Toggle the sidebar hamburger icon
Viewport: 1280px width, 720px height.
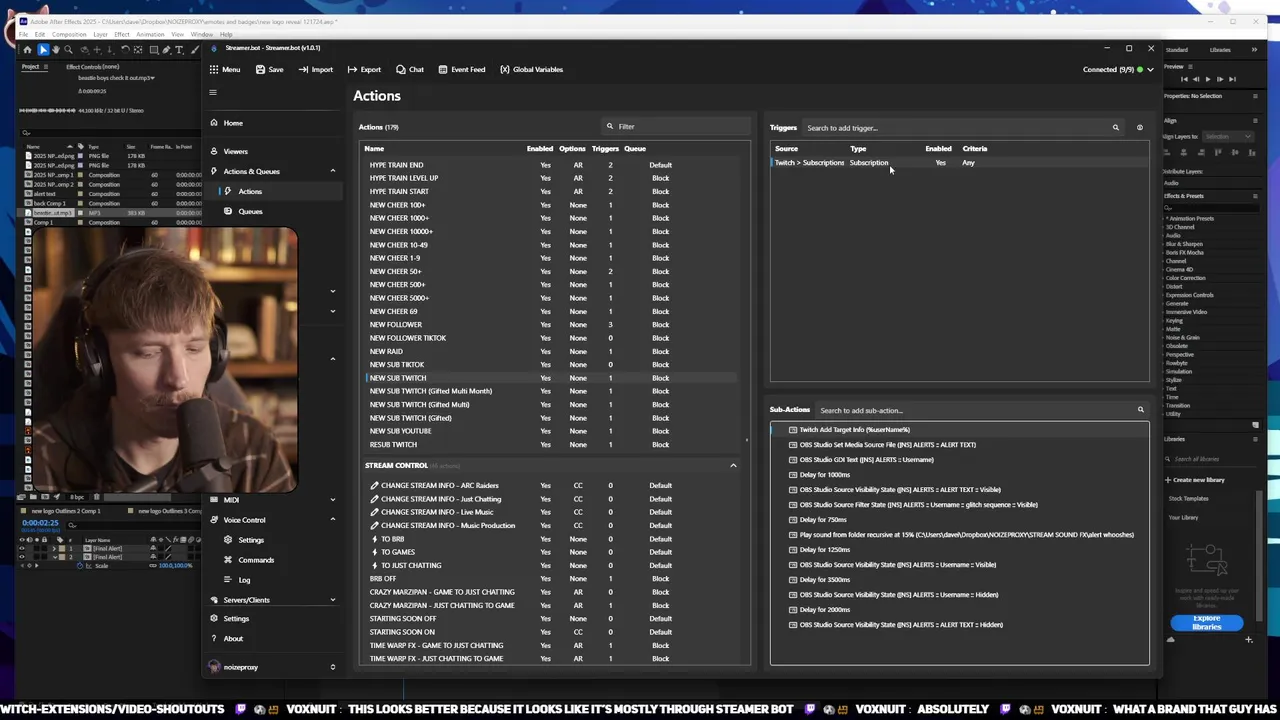212,92
